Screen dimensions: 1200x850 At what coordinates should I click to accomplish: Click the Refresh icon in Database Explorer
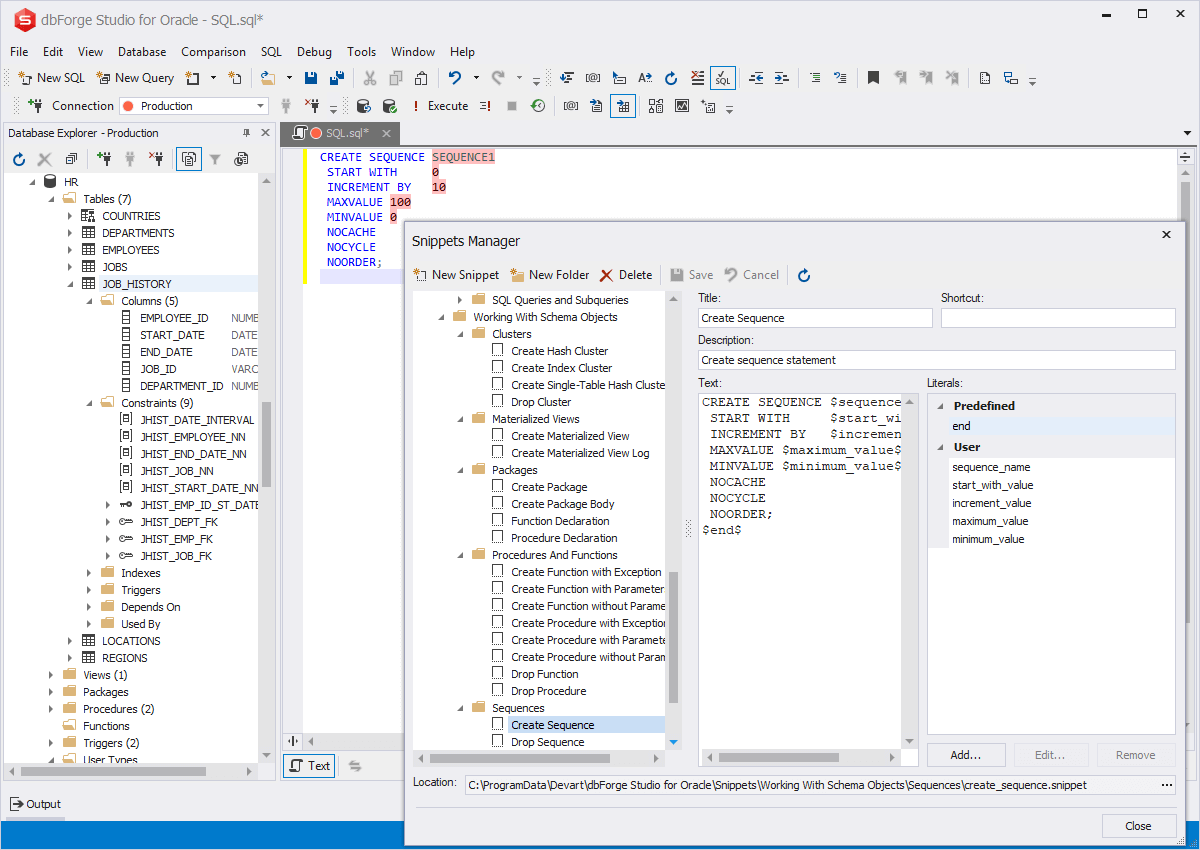point(19,159)
